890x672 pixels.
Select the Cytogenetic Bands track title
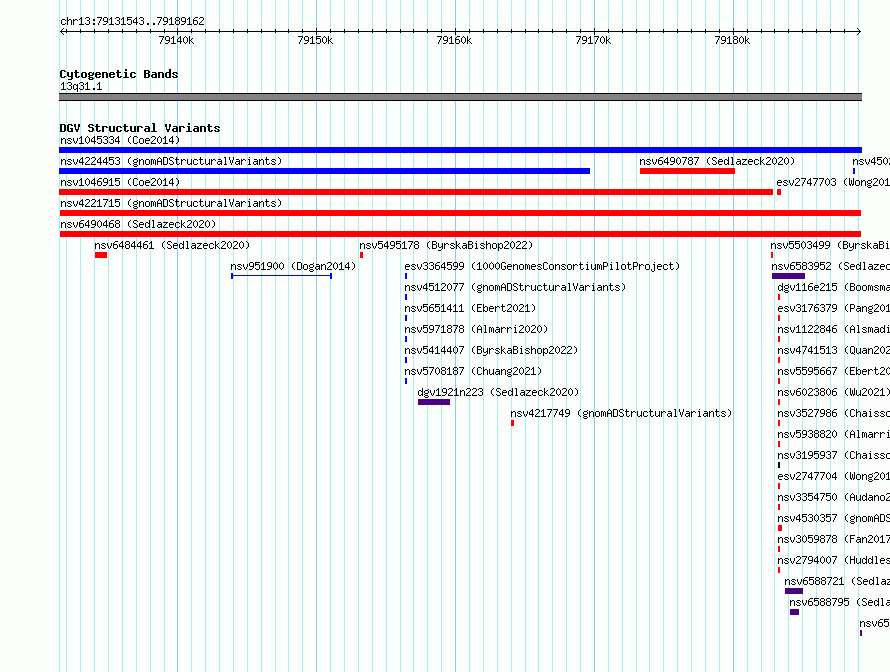click(x=119, y=74)
